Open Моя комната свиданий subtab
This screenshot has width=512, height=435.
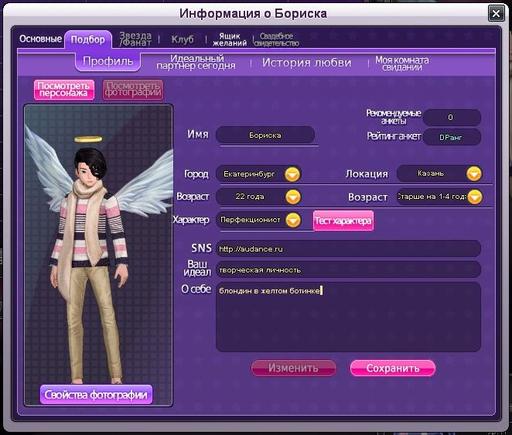point(402,63)
